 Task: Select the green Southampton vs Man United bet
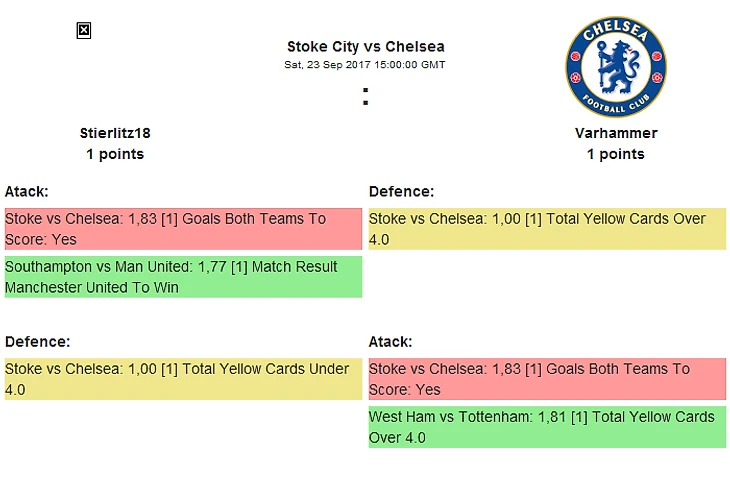click(x=183, y=277)
